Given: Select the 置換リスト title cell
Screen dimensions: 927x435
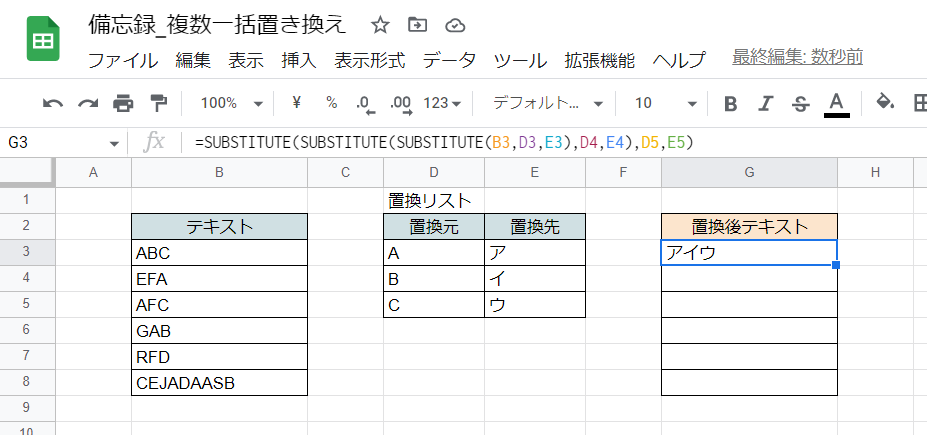Looking at the screenshot, I should tap(434, 201).
